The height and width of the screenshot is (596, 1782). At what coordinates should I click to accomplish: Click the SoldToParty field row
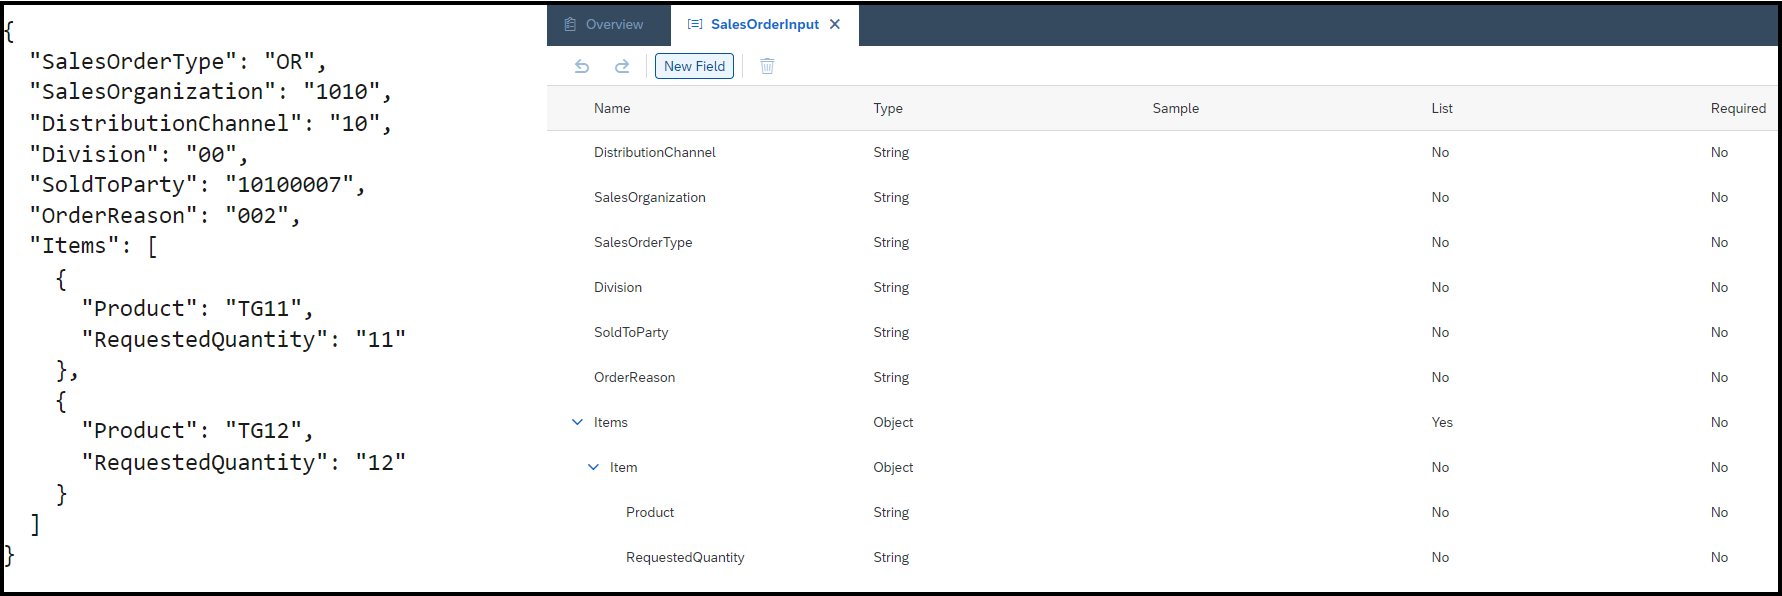coord(1163,332)
